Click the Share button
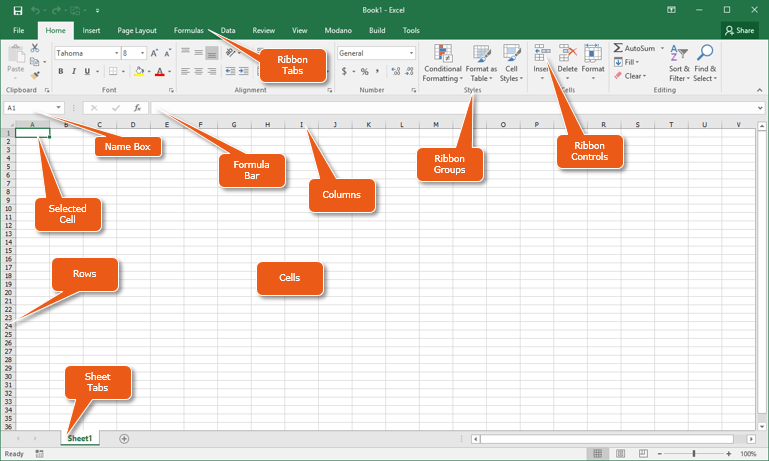769x461 pixels. [x=739, y=31]
